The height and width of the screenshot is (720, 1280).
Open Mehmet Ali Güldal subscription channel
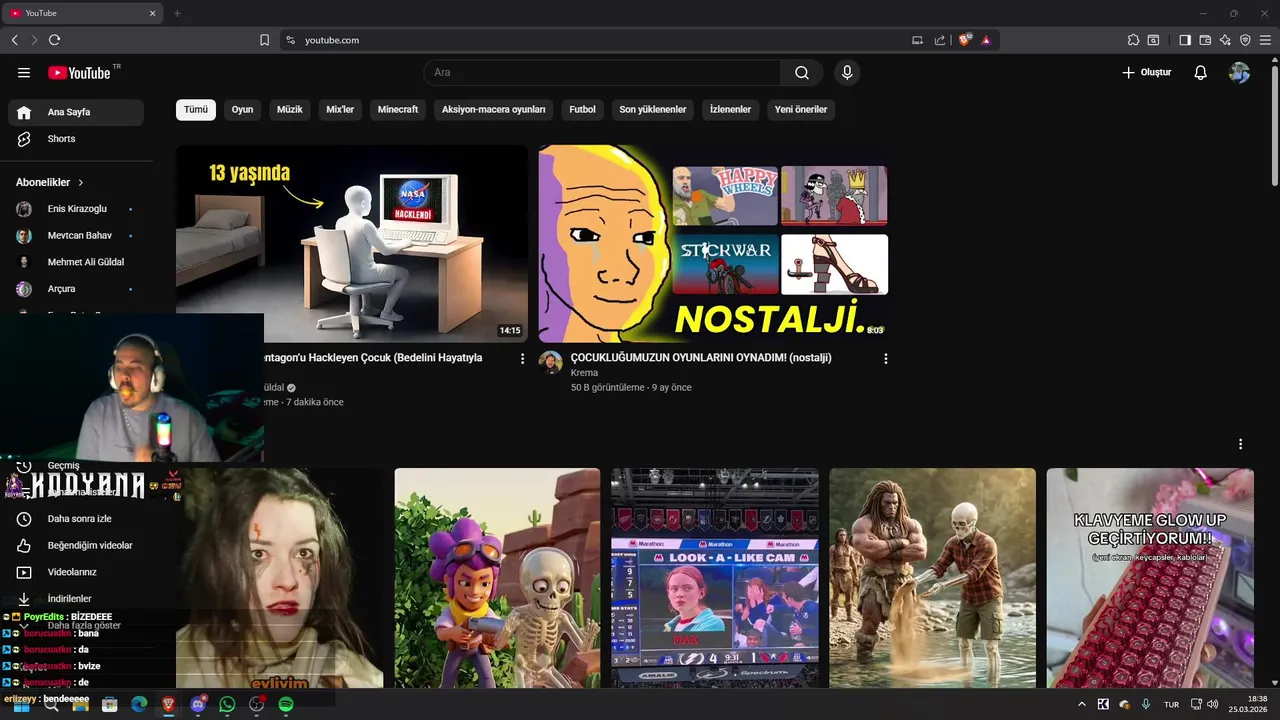(76, 262)
